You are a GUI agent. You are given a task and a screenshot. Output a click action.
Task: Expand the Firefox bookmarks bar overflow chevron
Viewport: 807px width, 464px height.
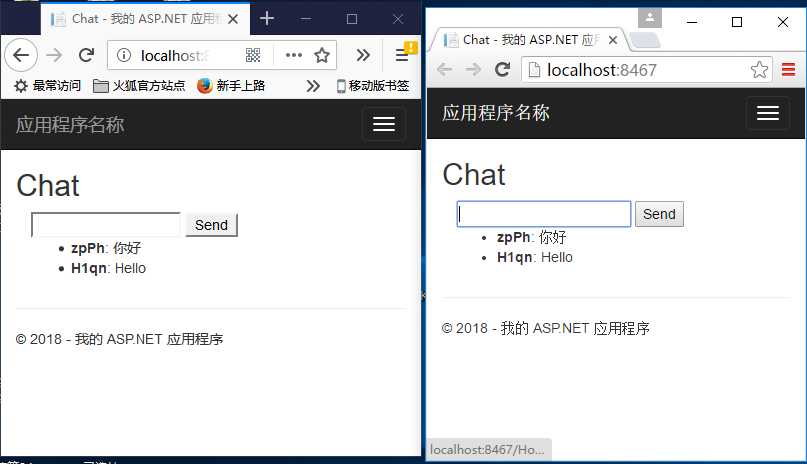pyautogui.click(x=313, y=85)
